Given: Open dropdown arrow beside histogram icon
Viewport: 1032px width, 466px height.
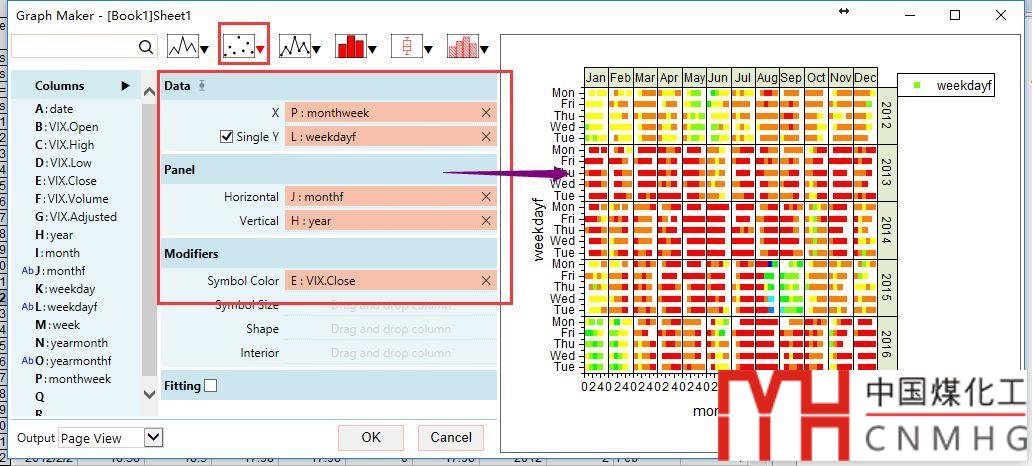Looking at the screenshot, I should (484, 49).
